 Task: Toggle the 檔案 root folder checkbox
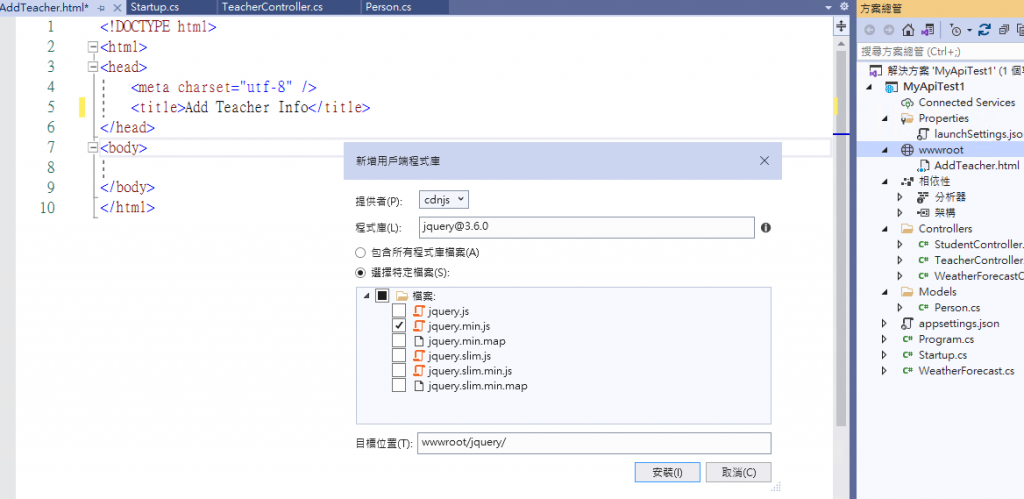point(382,296)
